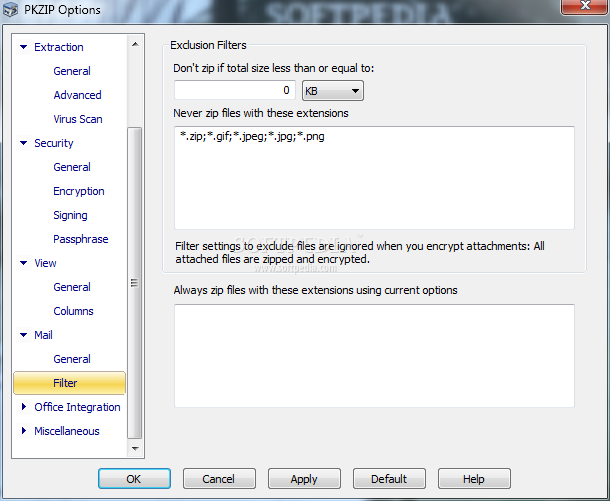610x501 pixels.
Task: Open Columns settings
Action: point(74,311)
